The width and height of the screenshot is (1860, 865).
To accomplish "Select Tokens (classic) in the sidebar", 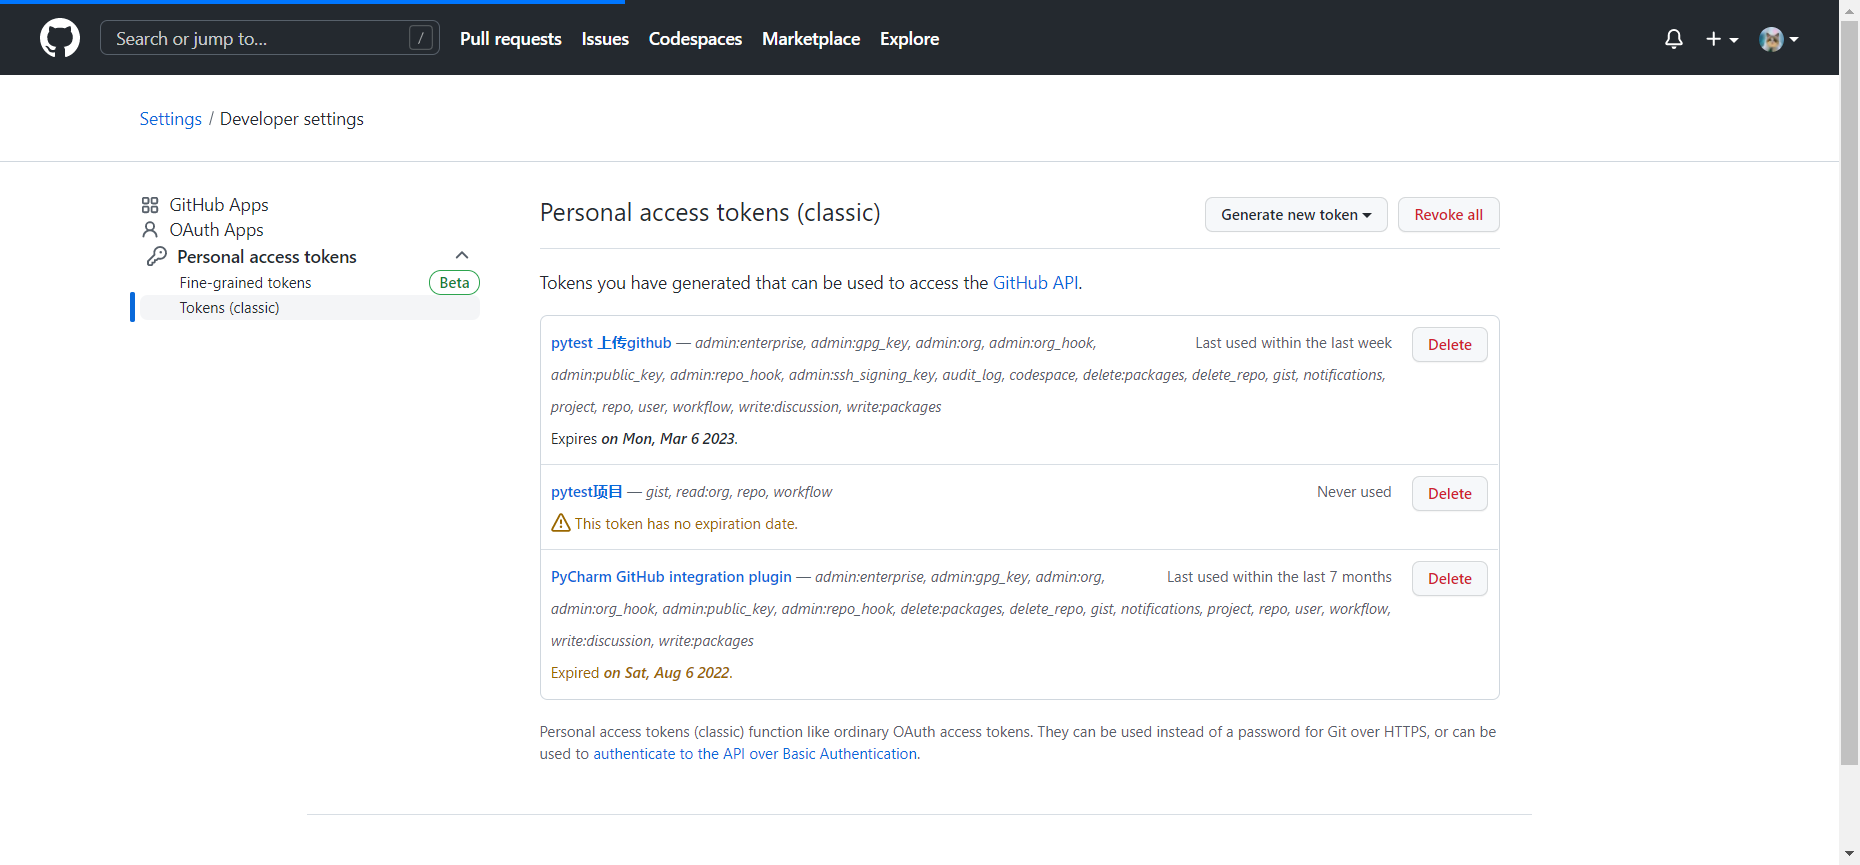I will pos(310,308).
